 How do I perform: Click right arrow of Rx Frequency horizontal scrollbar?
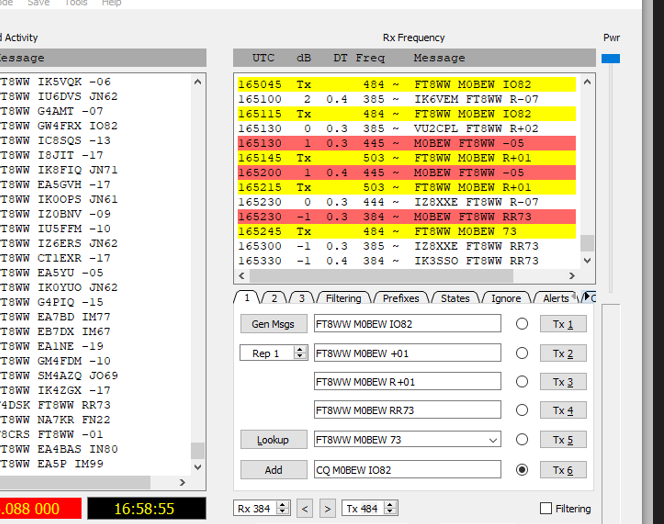[572, 276]
